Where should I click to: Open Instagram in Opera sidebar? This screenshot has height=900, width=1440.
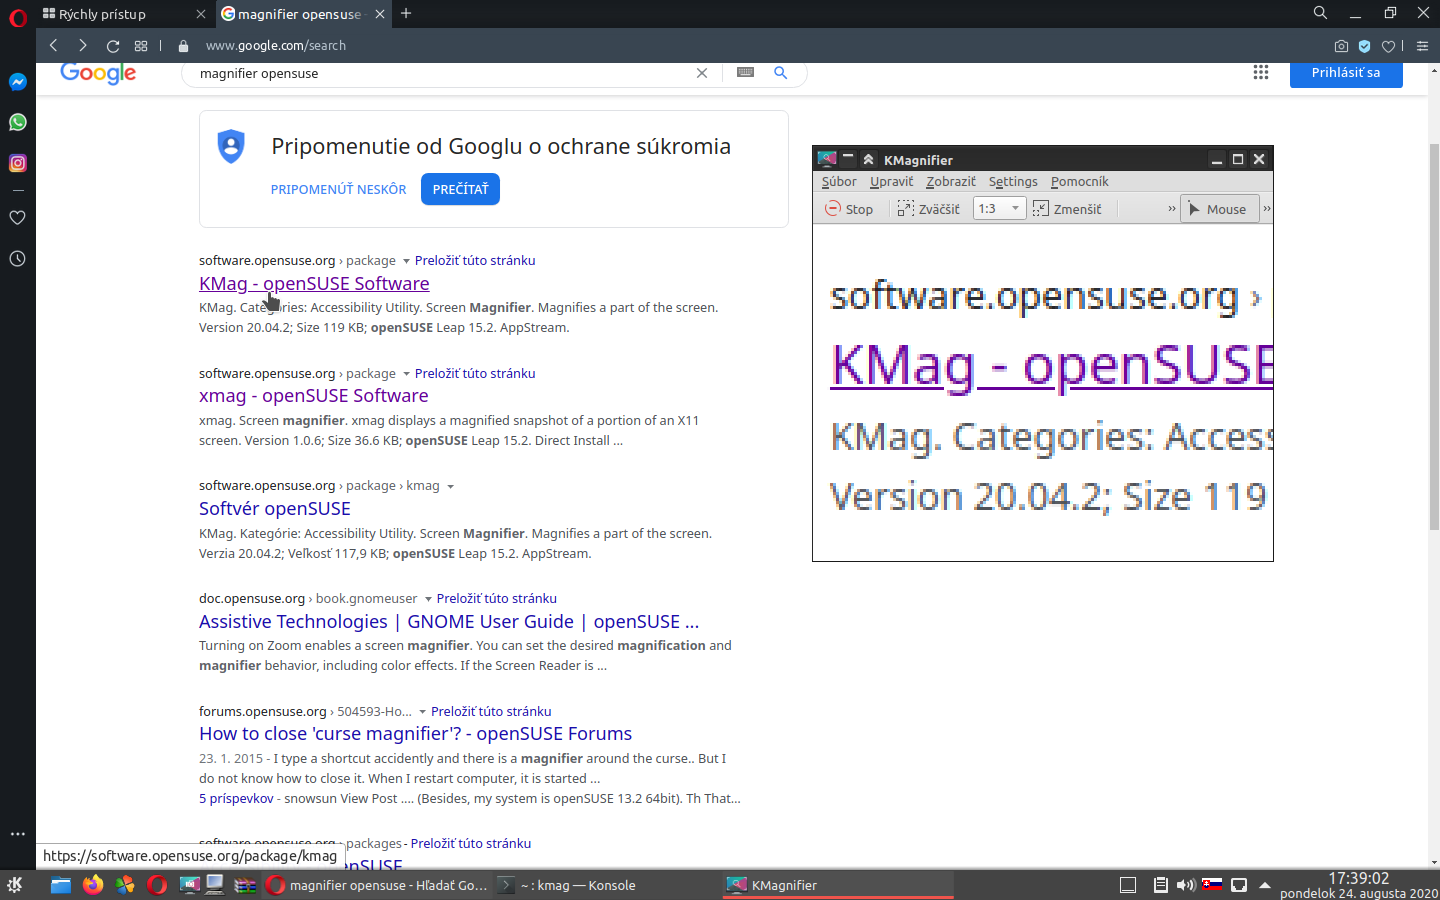[x=18, y=163]
